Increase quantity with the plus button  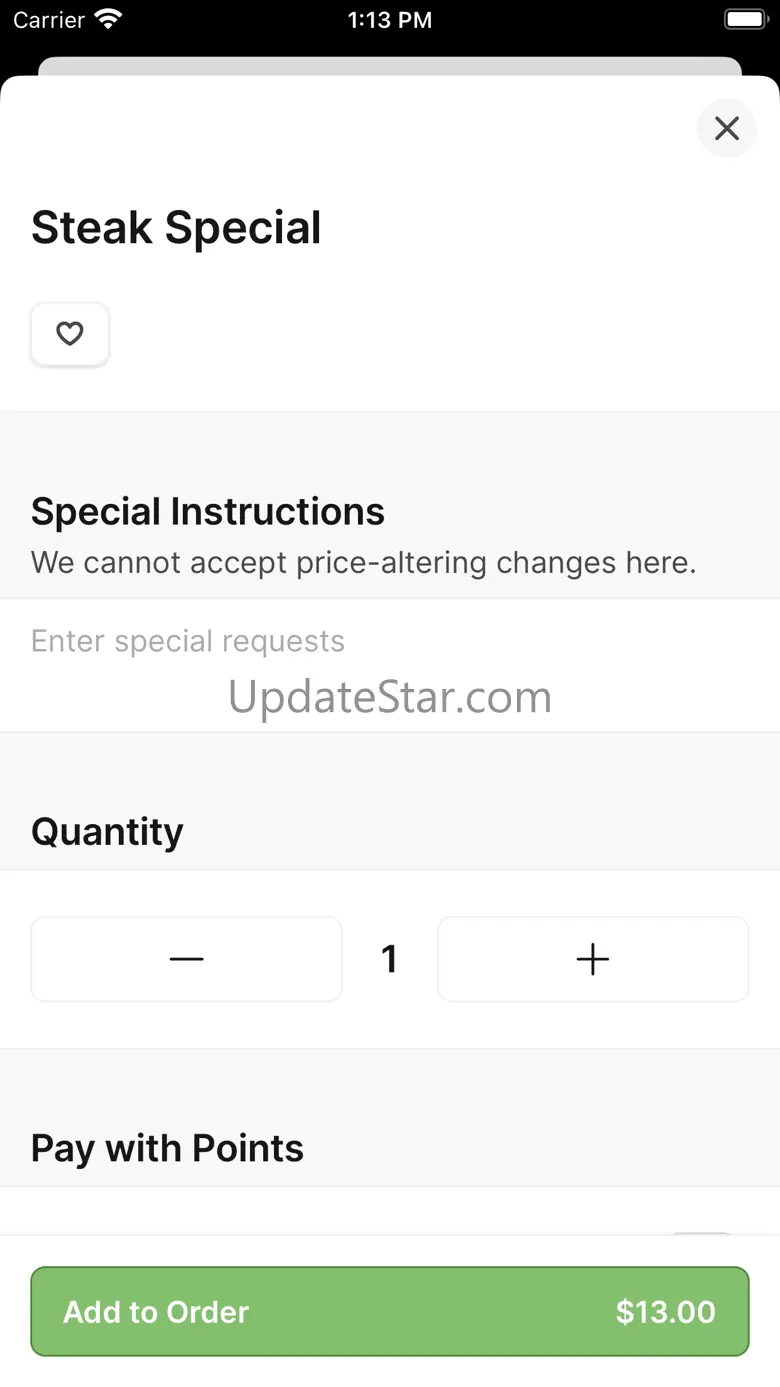point(593,959)
